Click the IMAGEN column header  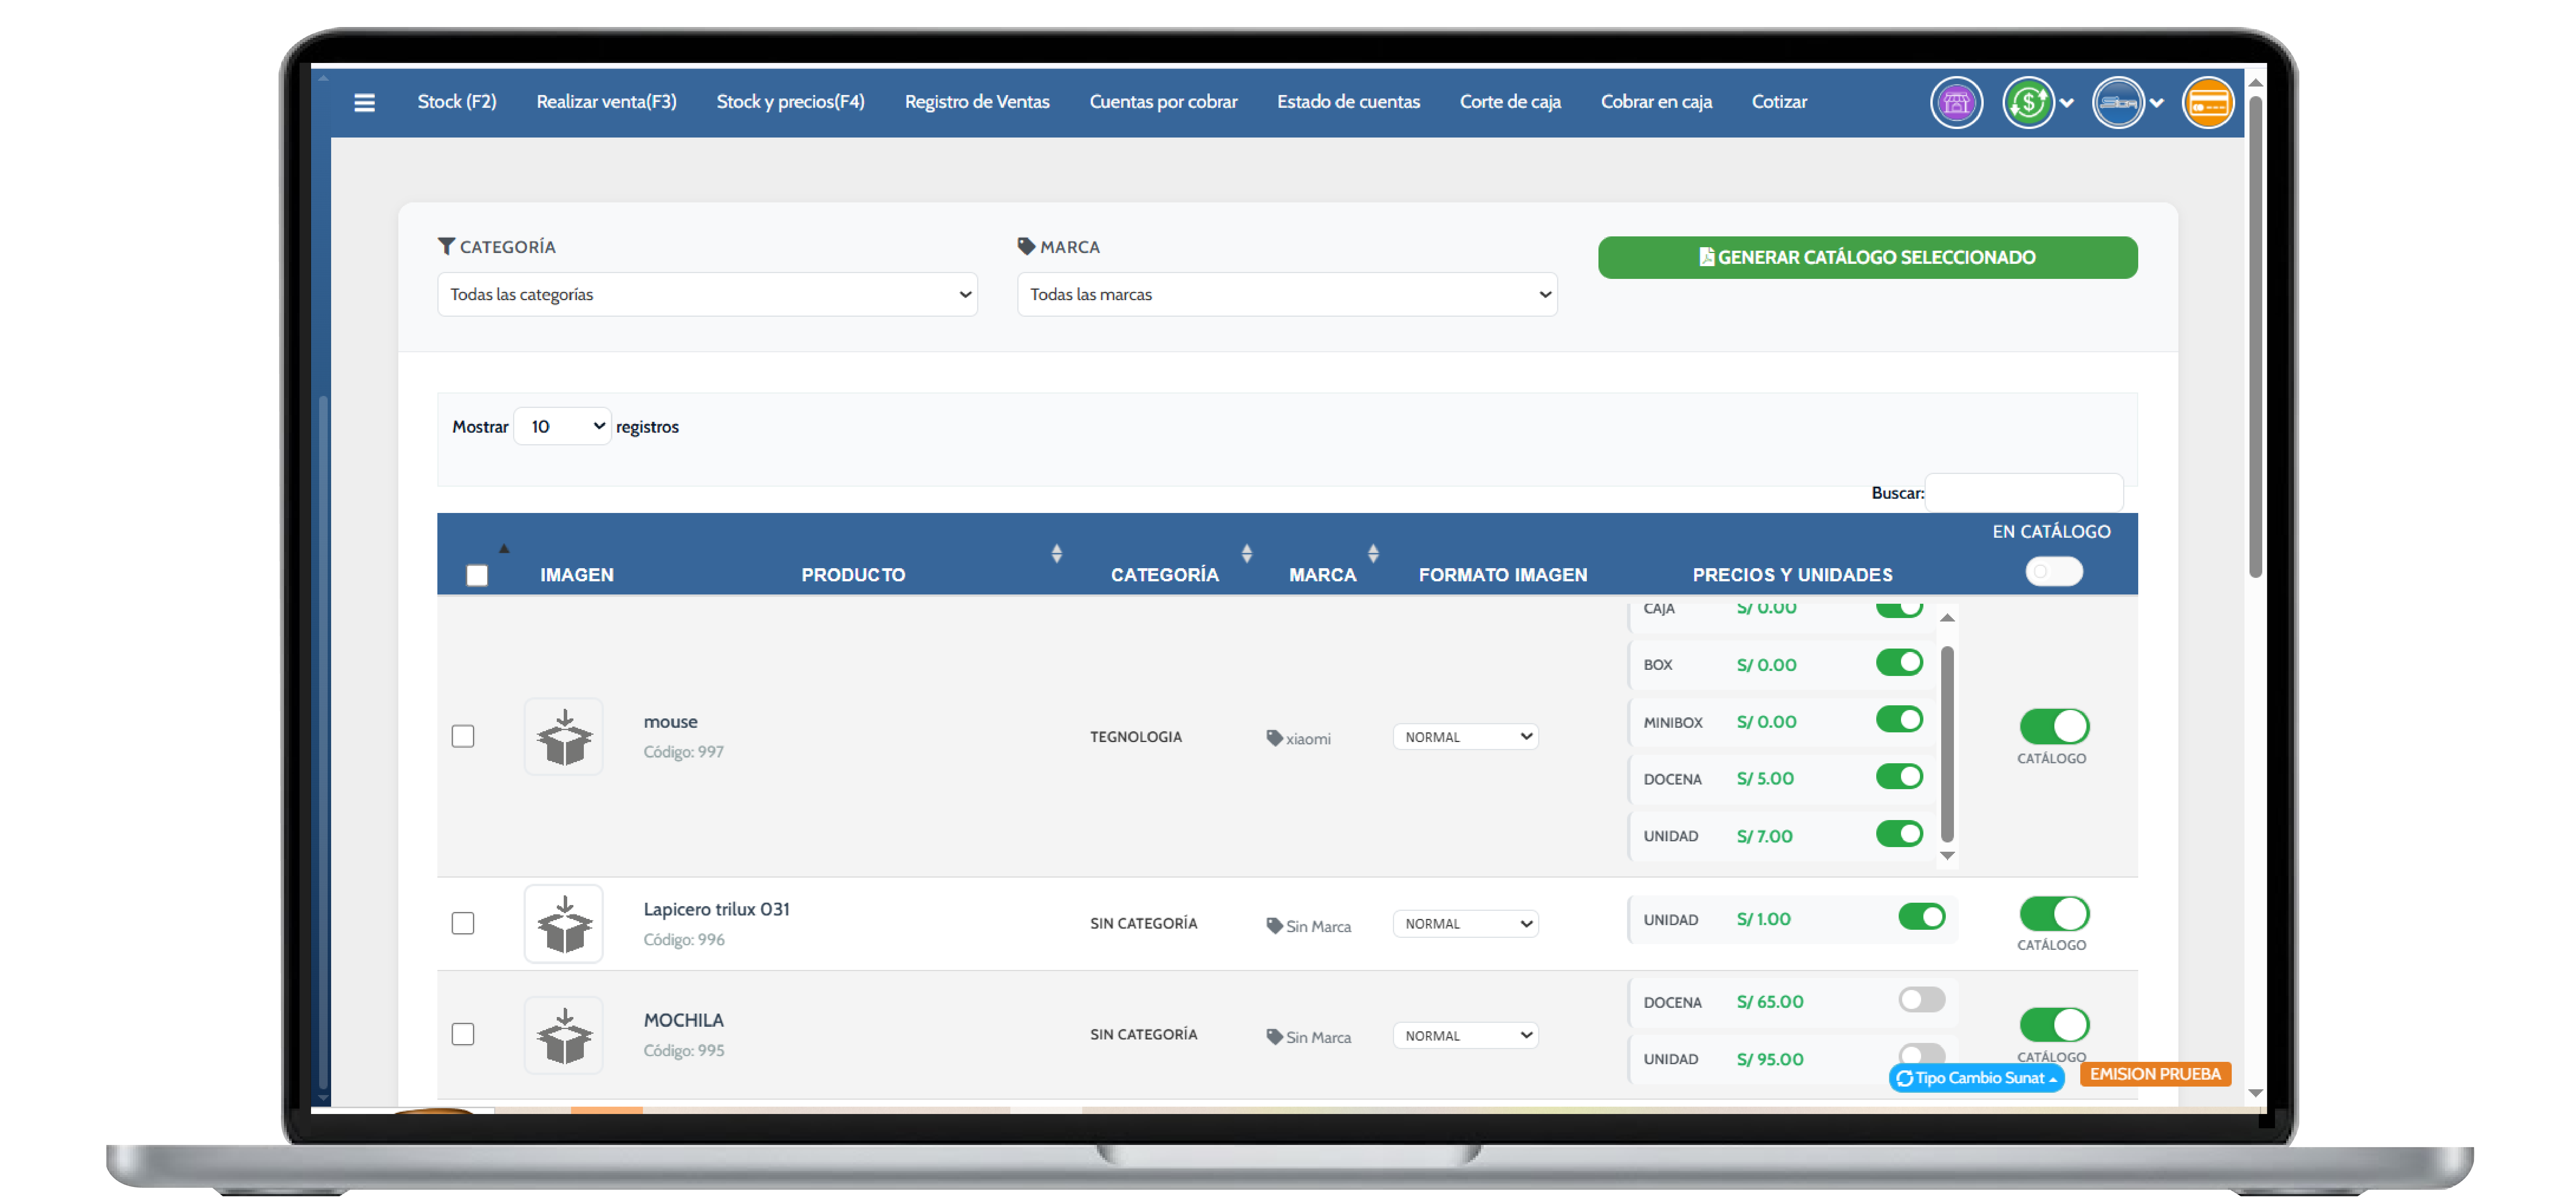coord(577,576)
